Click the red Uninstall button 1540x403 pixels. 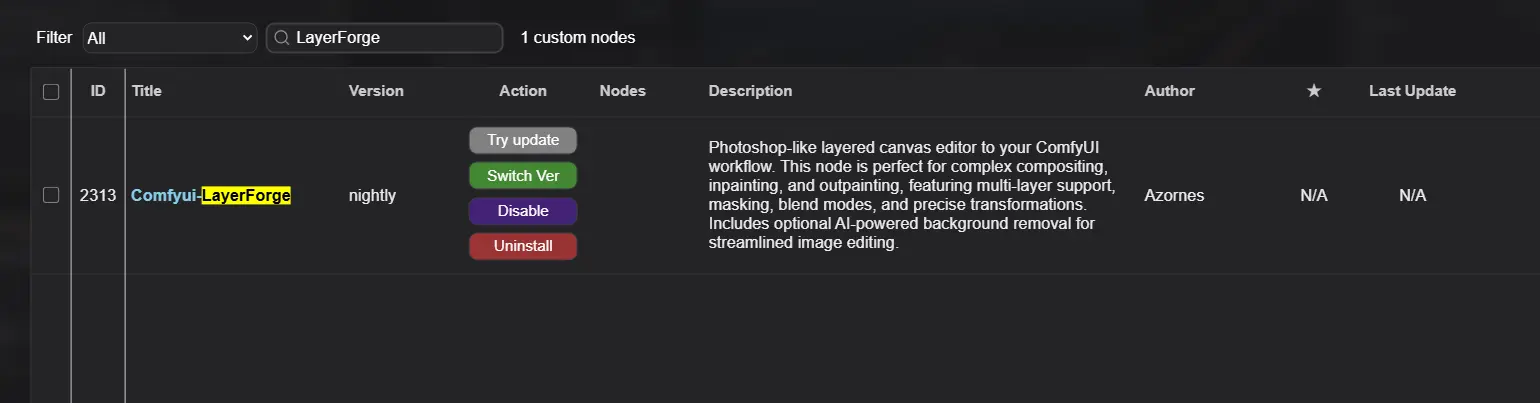click(523, 246)
